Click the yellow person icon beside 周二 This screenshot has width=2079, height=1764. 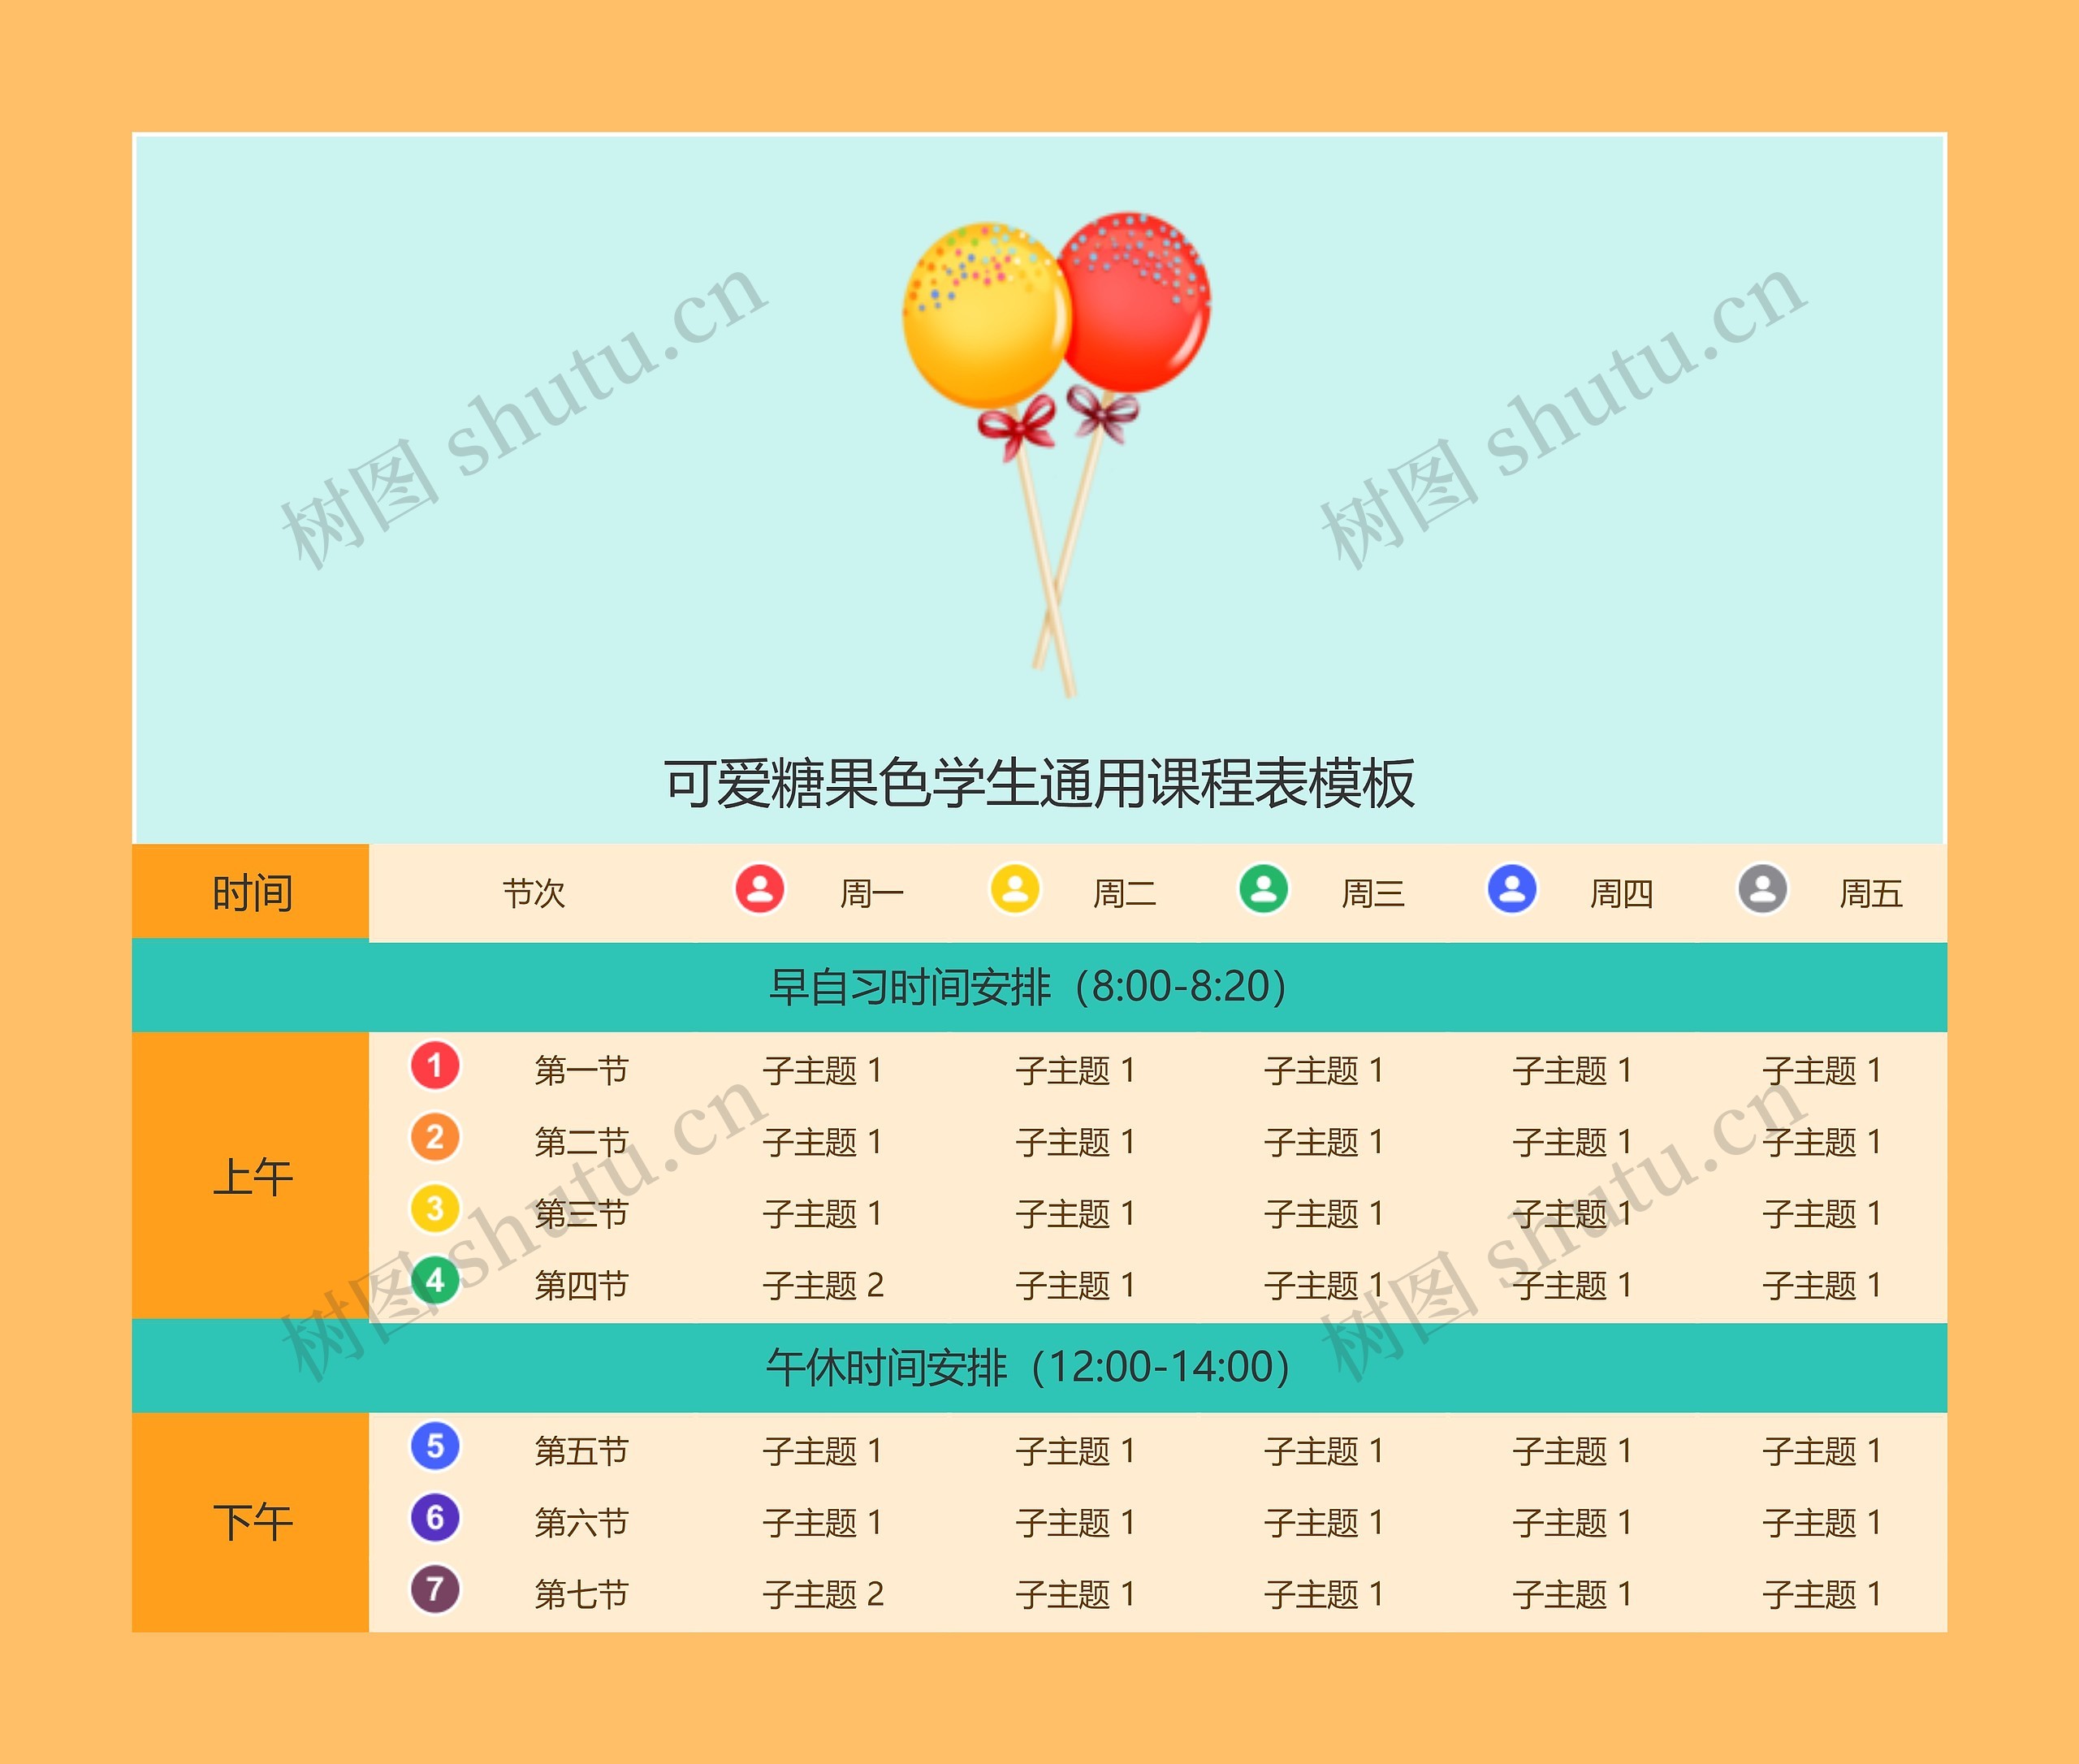coord(1015,889)
